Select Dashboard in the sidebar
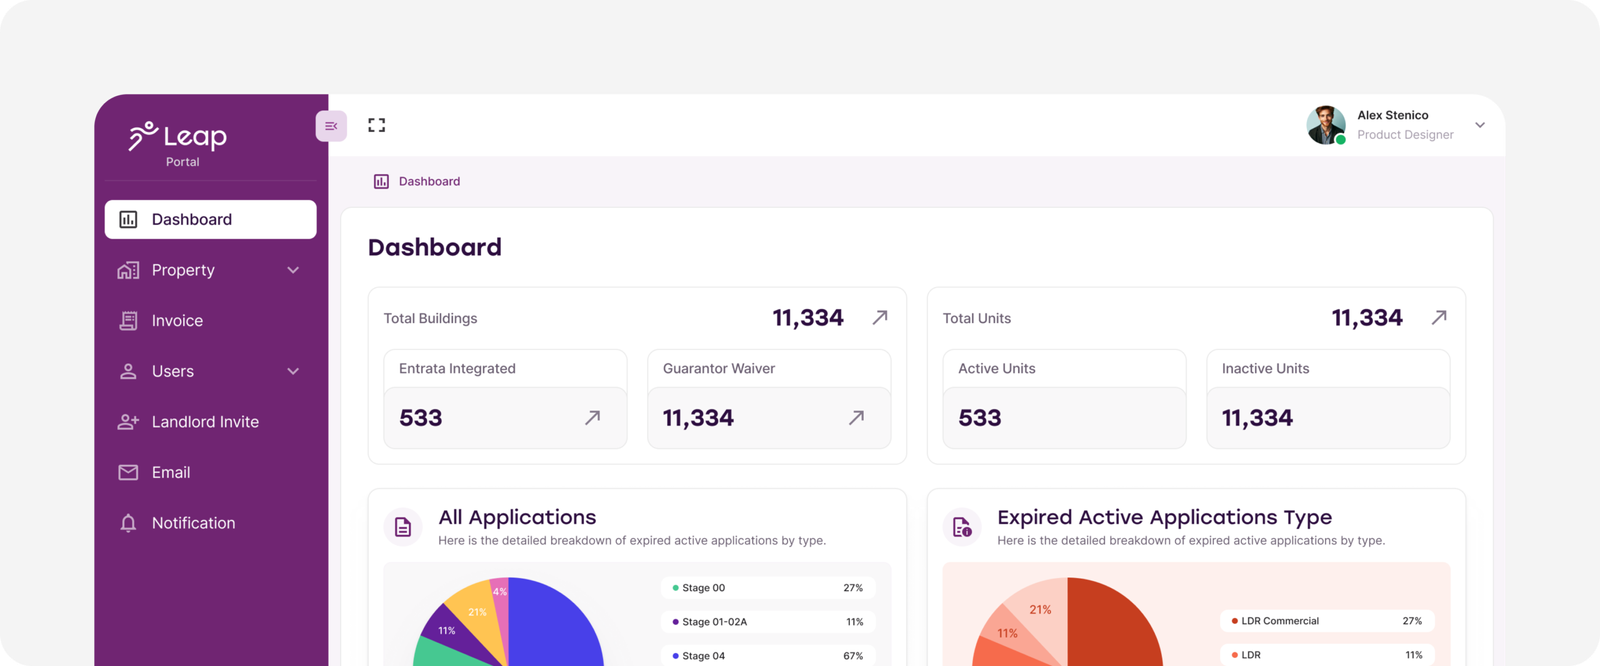This screenshot has height=666, width=1600. [x=210, y=219]
